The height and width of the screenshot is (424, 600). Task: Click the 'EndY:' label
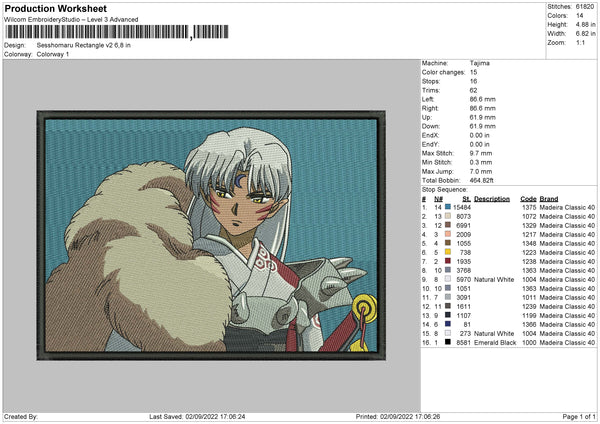[x=430, y=144]
